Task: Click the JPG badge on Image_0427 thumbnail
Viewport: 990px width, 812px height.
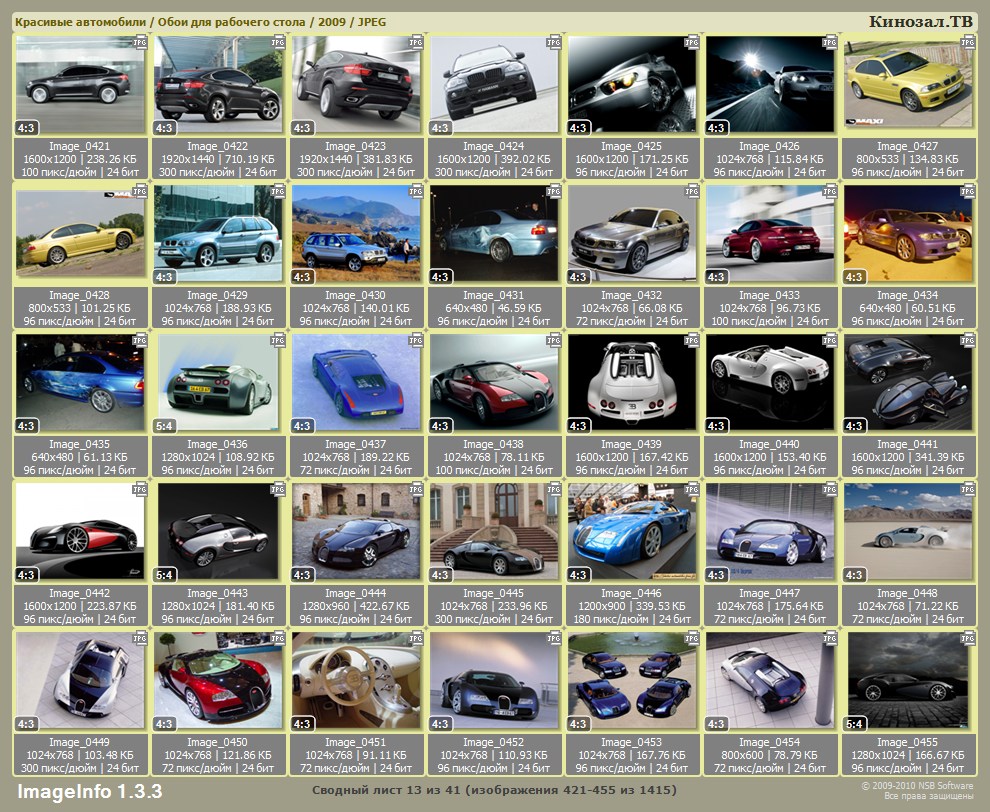Action: [x=967, y=42]
